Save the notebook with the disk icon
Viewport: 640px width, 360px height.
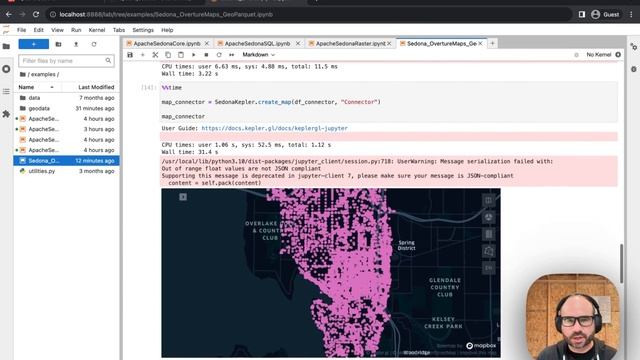(130, 55)
